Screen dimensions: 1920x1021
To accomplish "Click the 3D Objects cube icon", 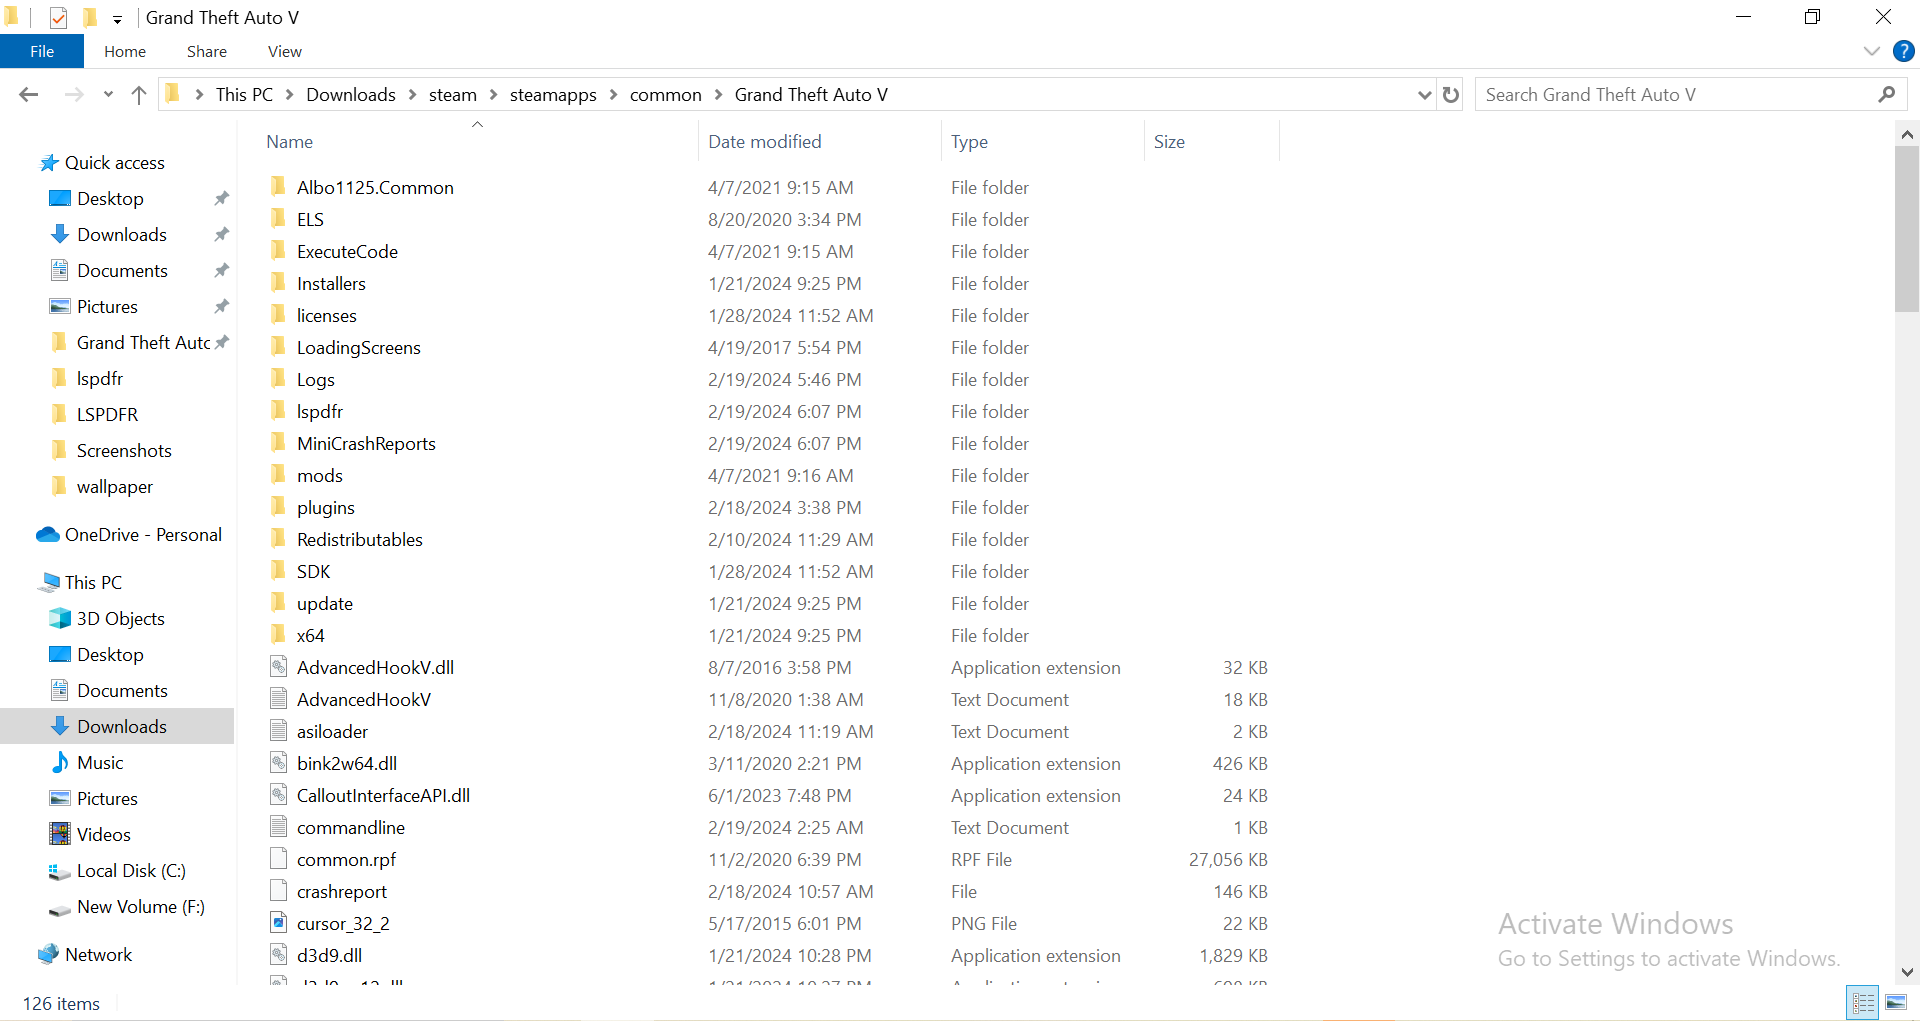I will (x=60, y=619).
